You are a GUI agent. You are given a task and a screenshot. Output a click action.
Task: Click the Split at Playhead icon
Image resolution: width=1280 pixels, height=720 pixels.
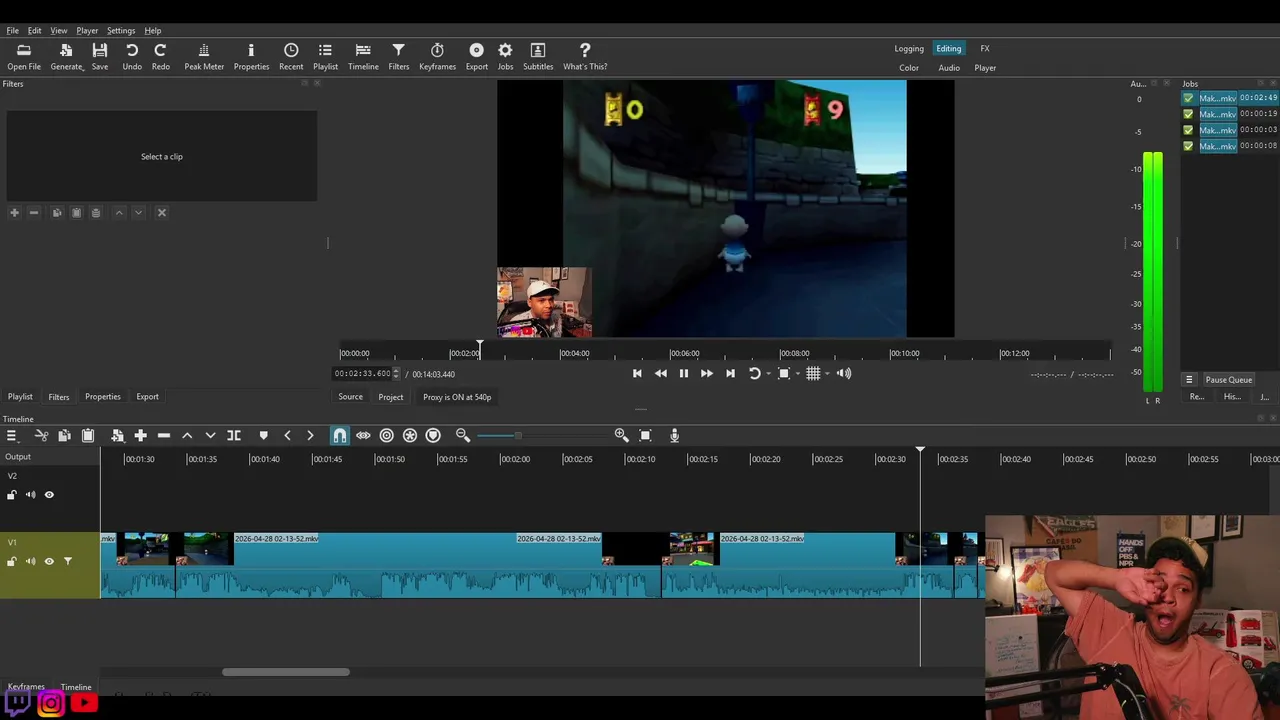coord(234,435)
